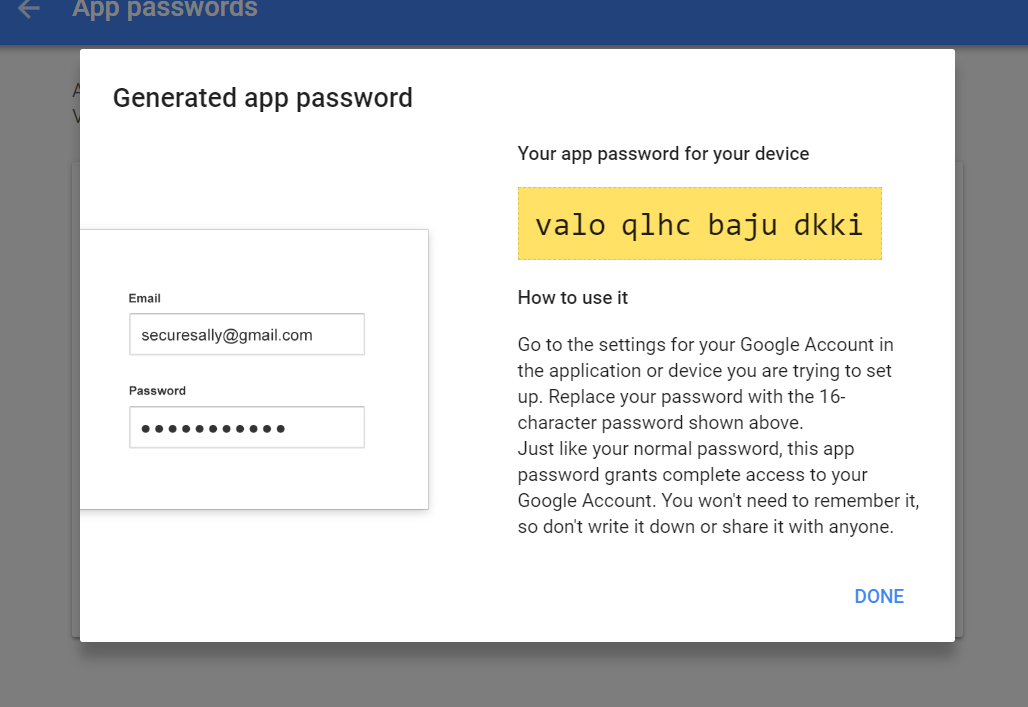Click the Password label above the field
Viewport: 1028px width, 707px height.
click(x=157, y=391)
